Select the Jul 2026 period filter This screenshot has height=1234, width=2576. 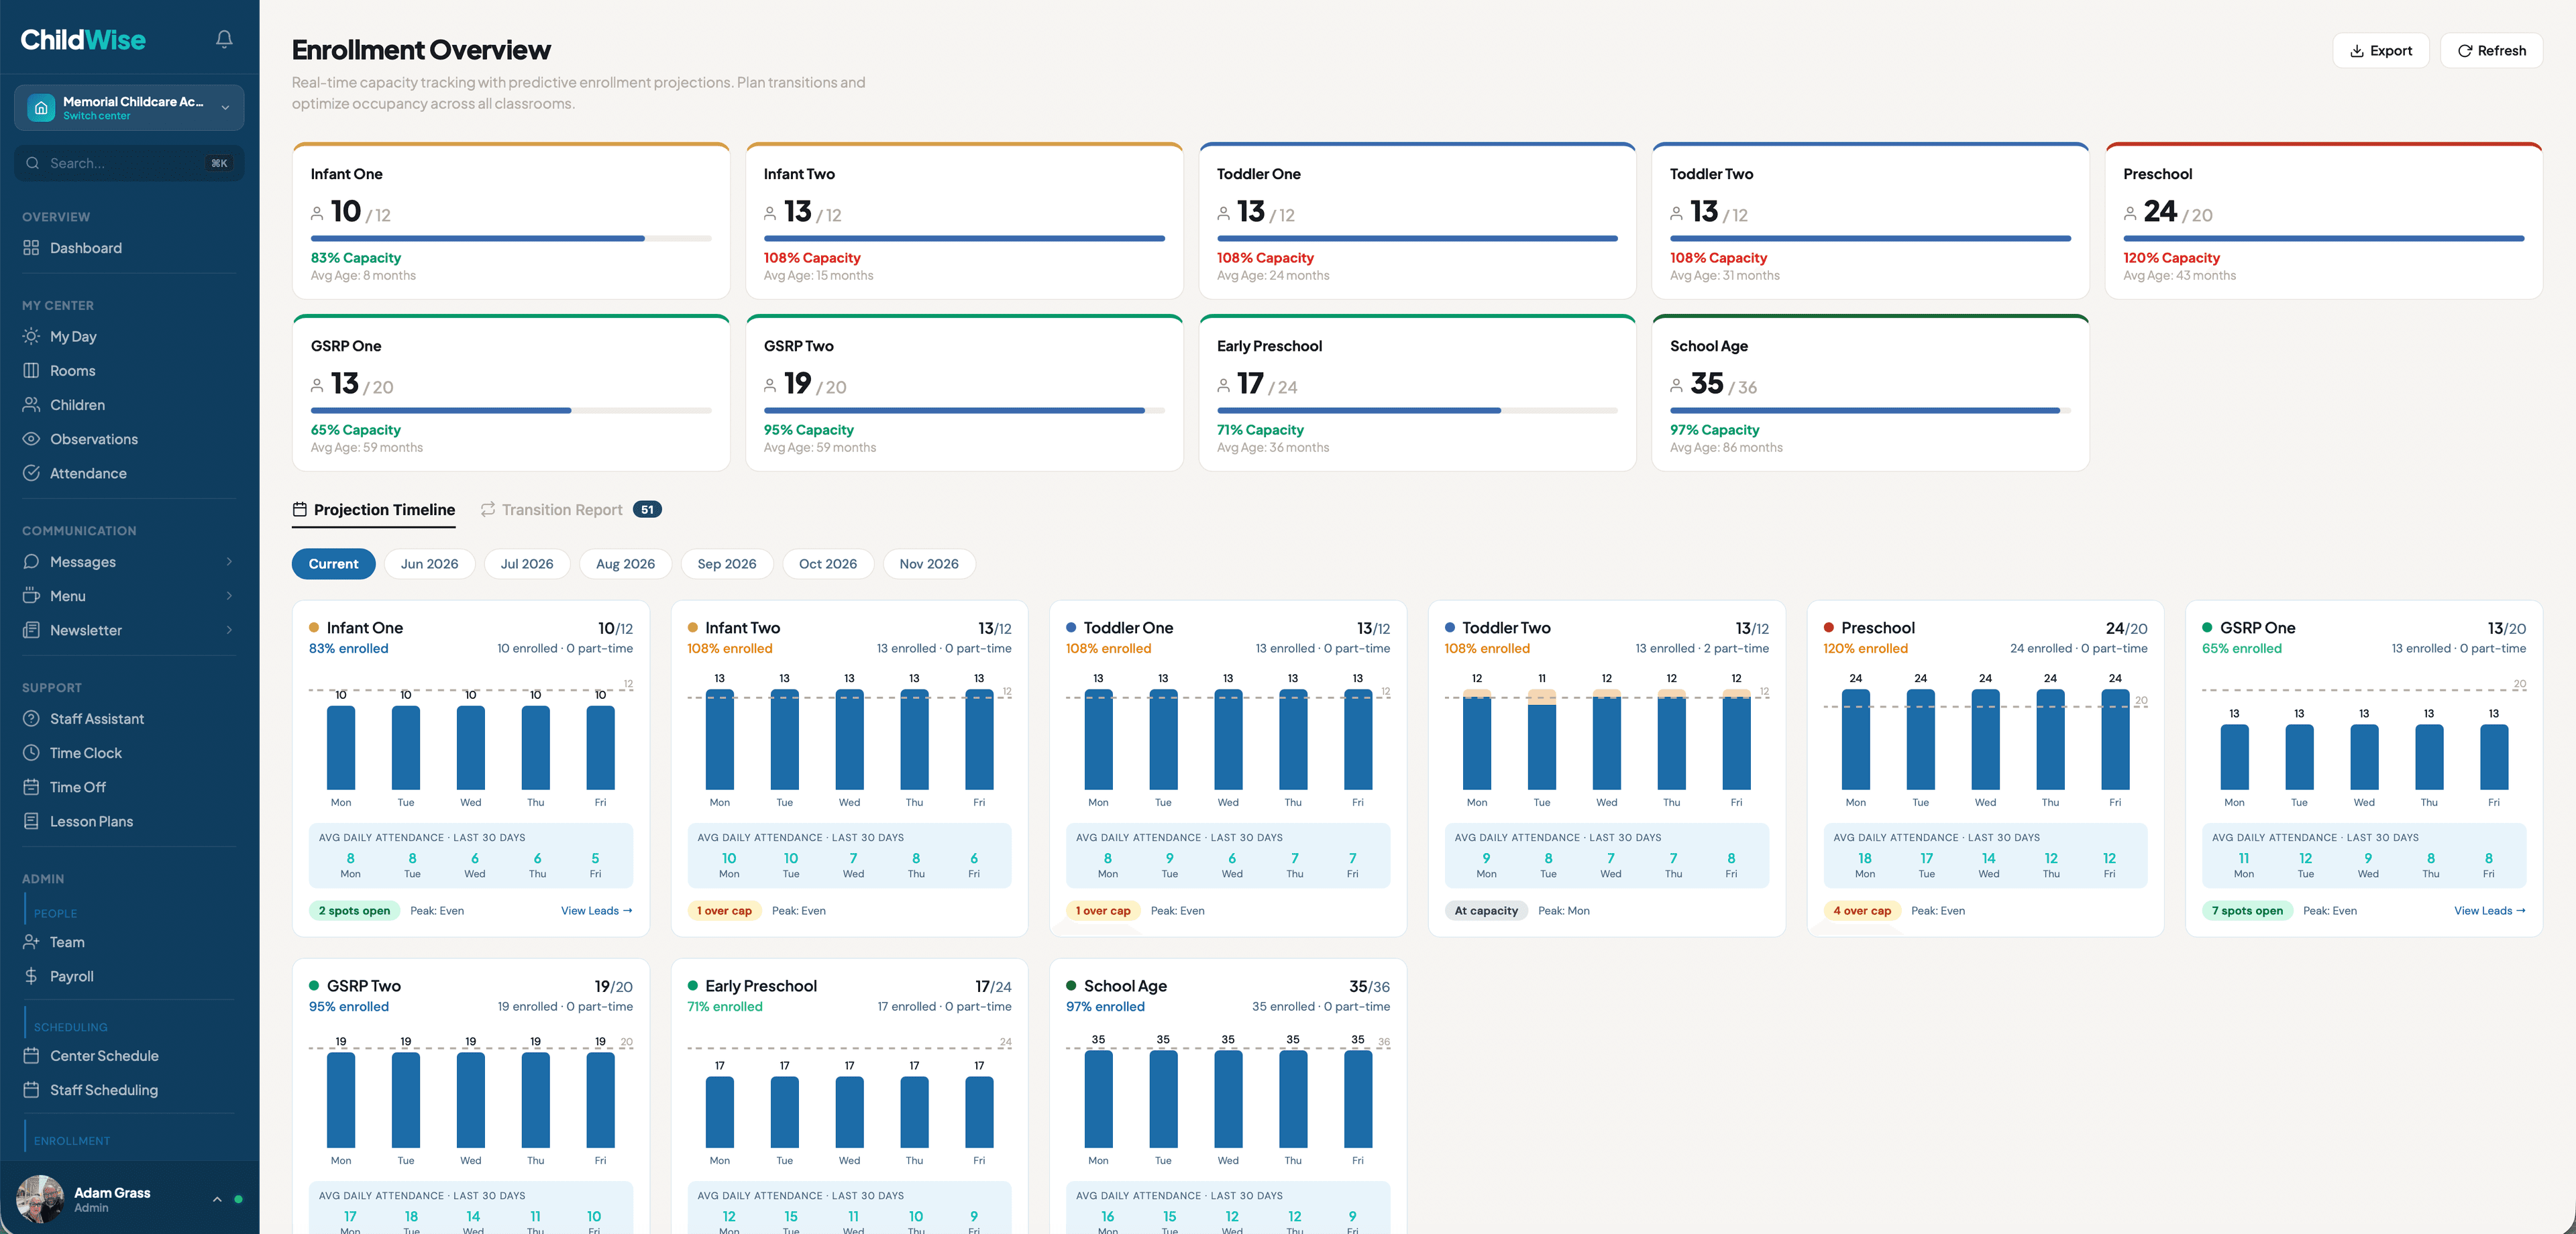pos(527,564)
